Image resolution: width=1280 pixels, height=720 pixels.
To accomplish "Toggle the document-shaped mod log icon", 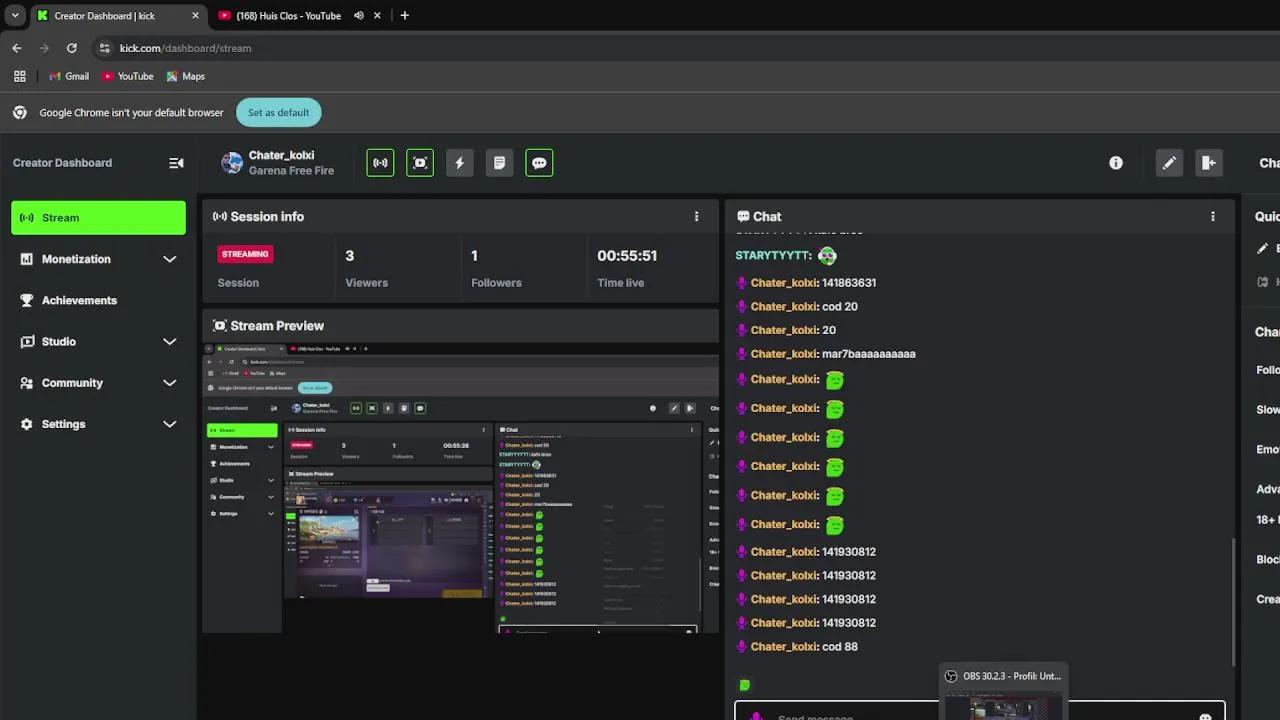I will coord(499,163).
